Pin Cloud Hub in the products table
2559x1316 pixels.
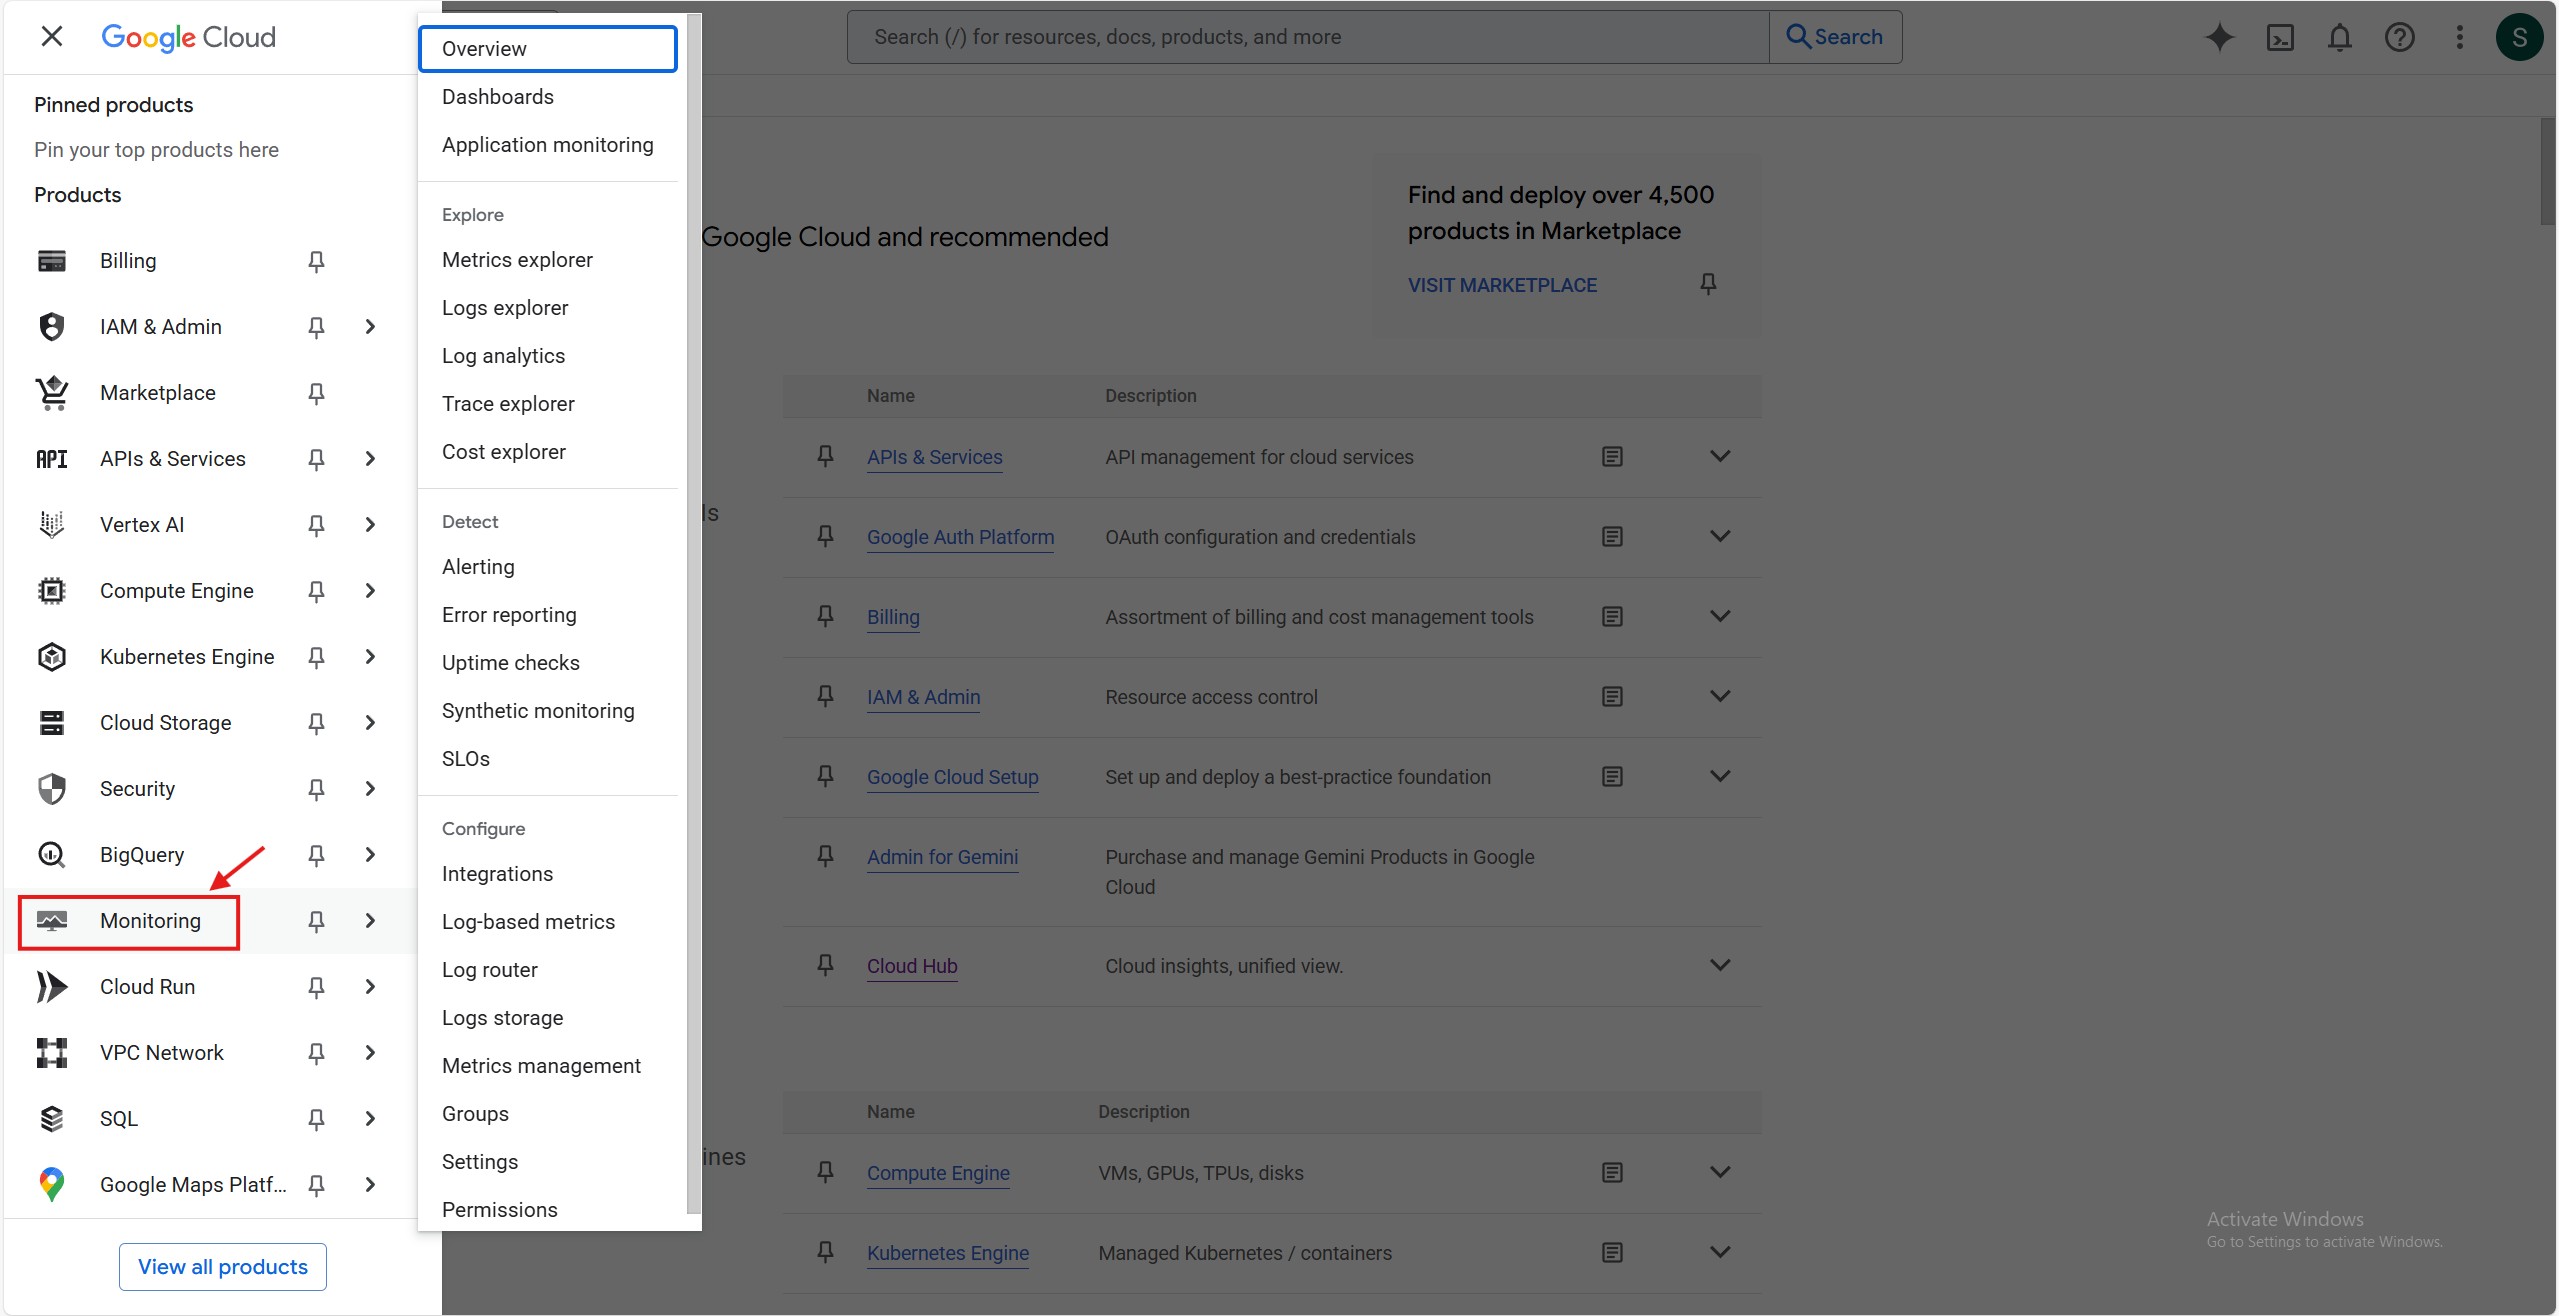(825, 965)
